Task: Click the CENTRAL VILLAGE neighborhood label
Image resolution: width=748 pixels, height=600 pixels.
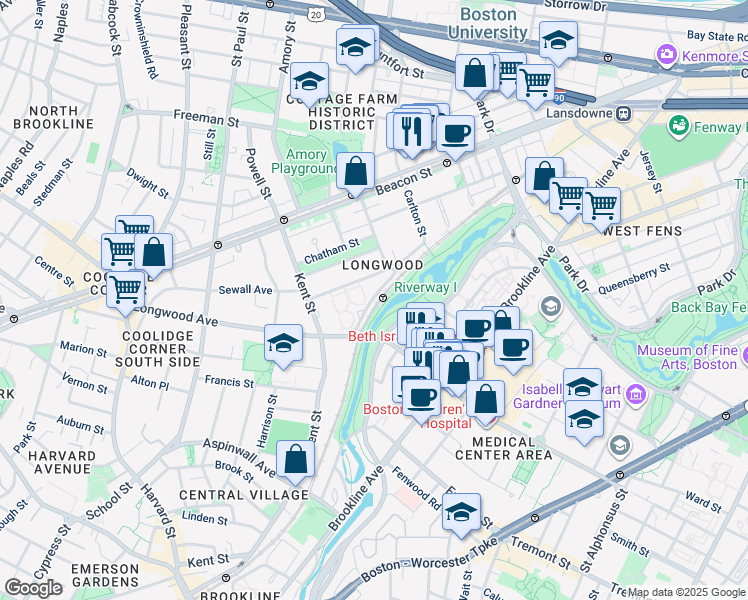Action: (x=244, y=495)
